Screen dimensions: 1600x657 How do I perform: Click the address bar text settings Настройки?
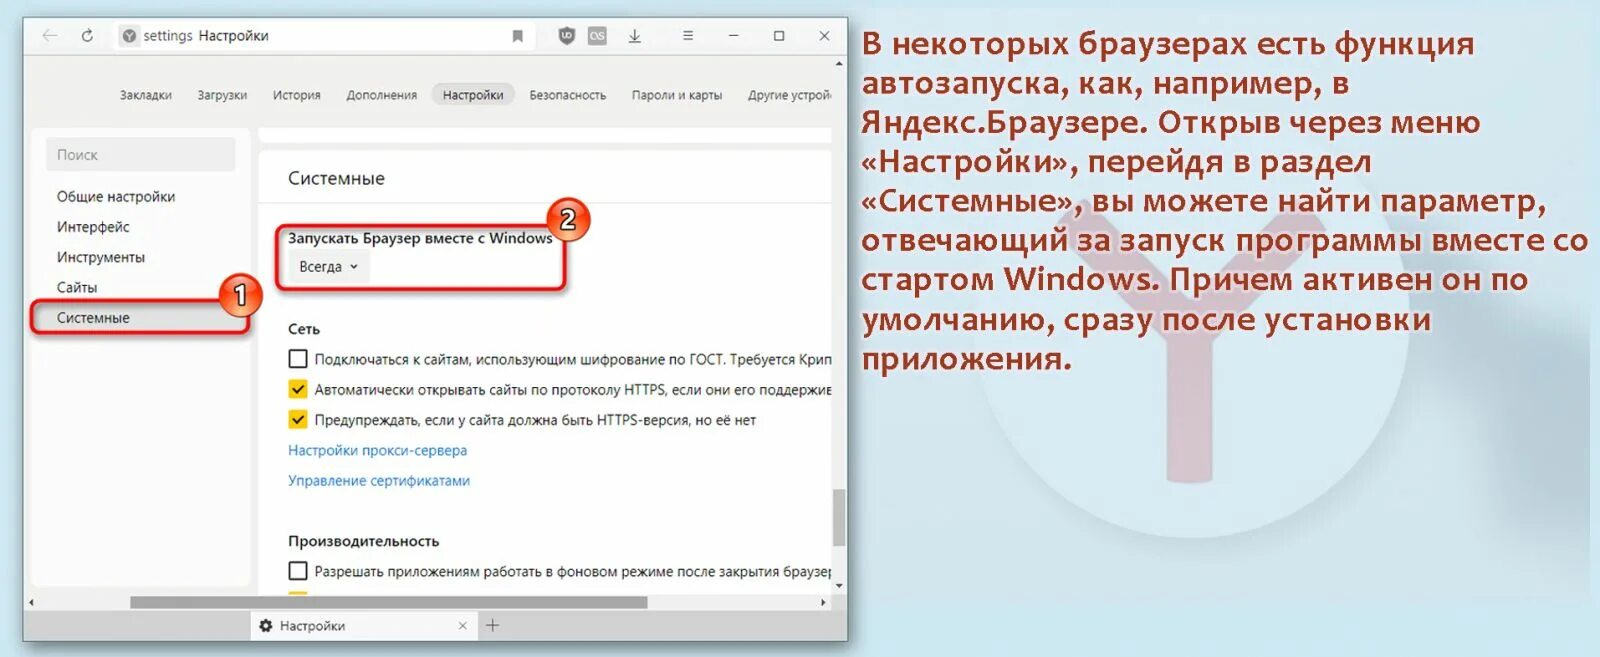tap(206, 36)
